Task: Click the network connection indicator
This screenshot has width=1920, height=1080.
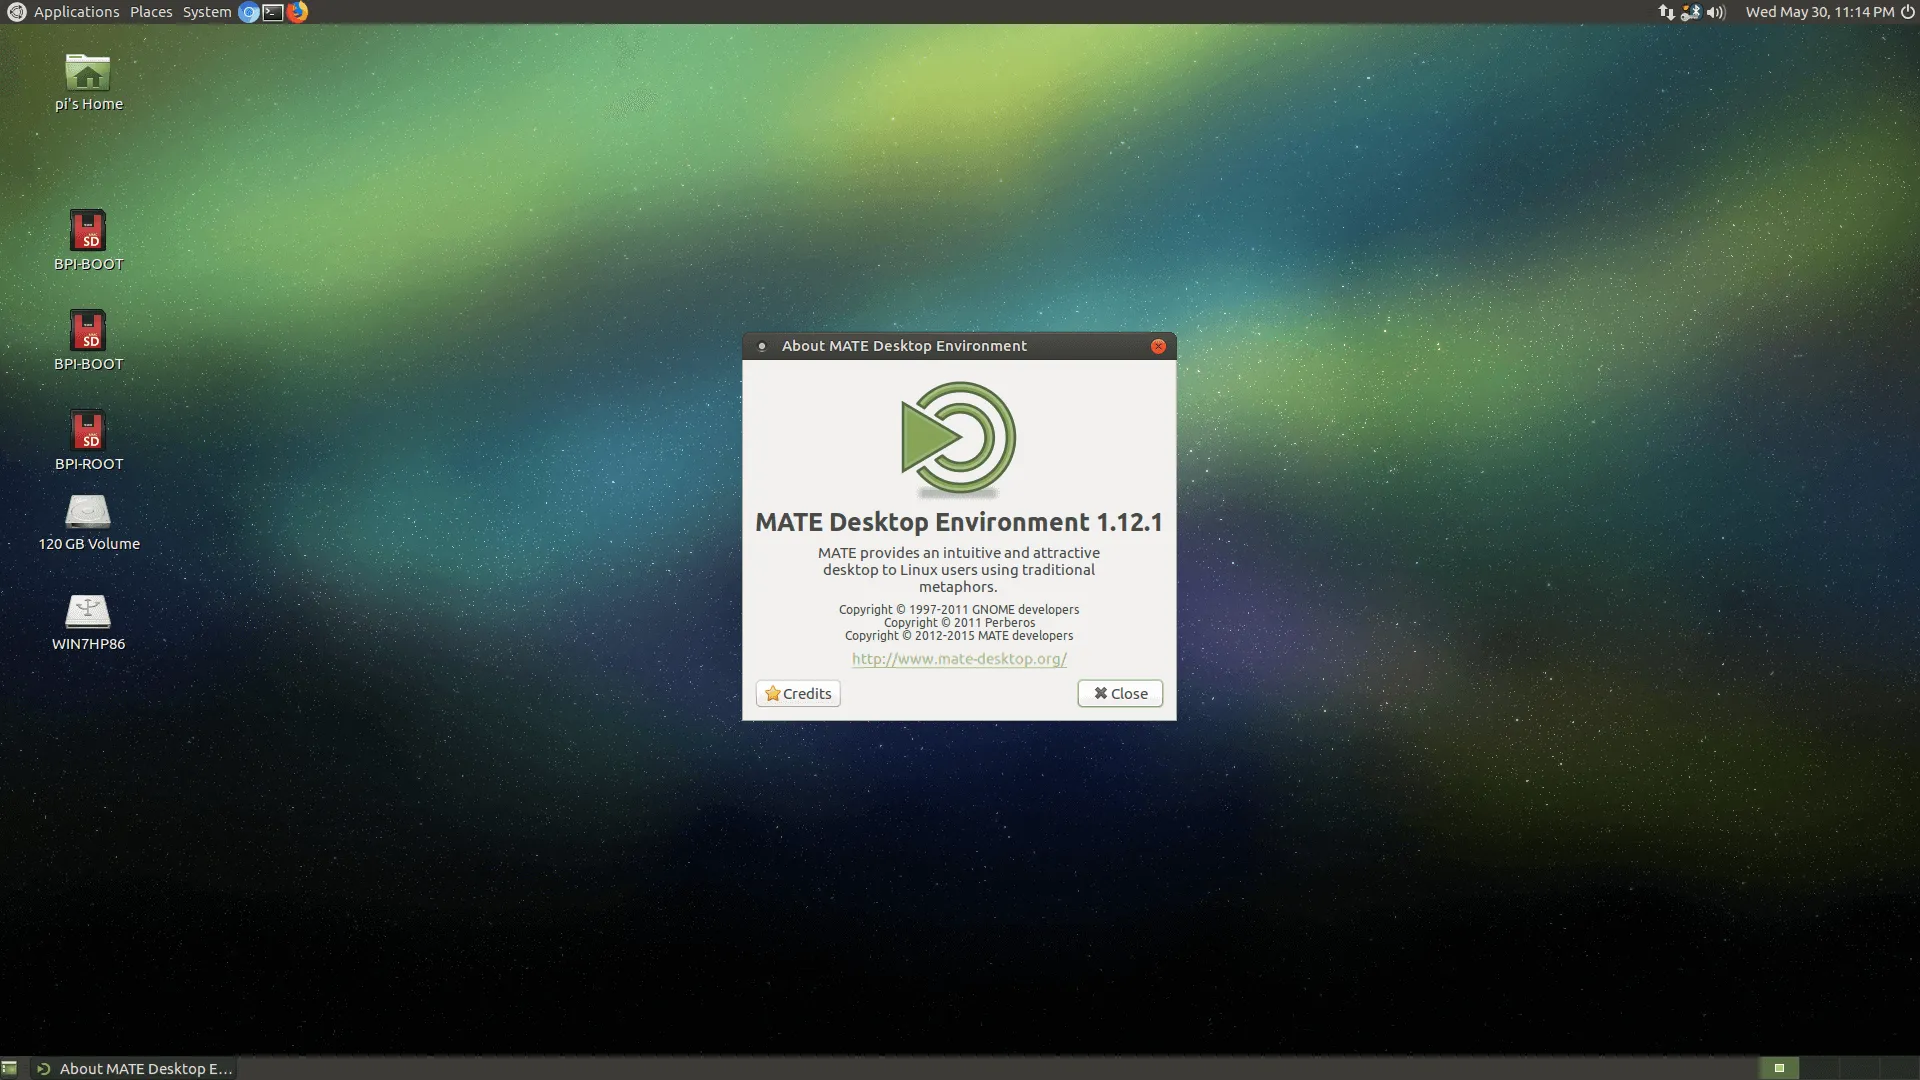Action: coord(1666,12)
